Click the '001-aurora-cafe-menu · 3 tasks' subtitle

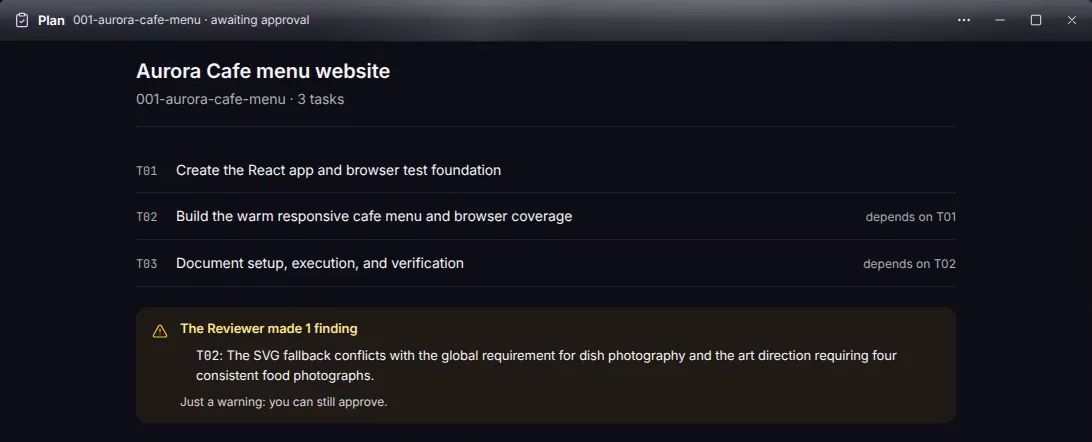coord(240,100)
